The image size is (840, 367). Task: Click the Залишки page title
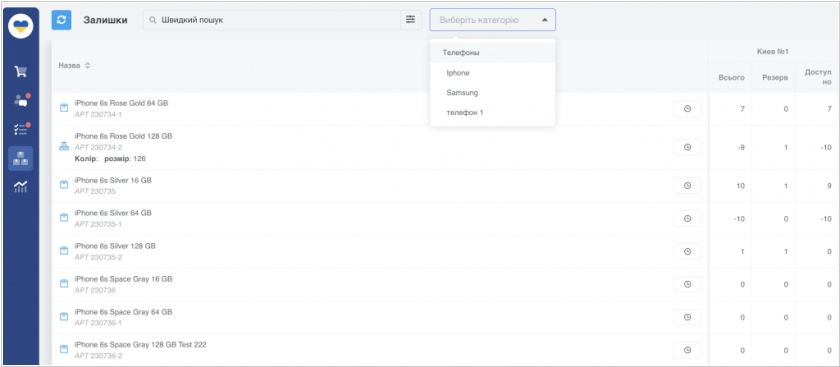(x=105, y=20)
